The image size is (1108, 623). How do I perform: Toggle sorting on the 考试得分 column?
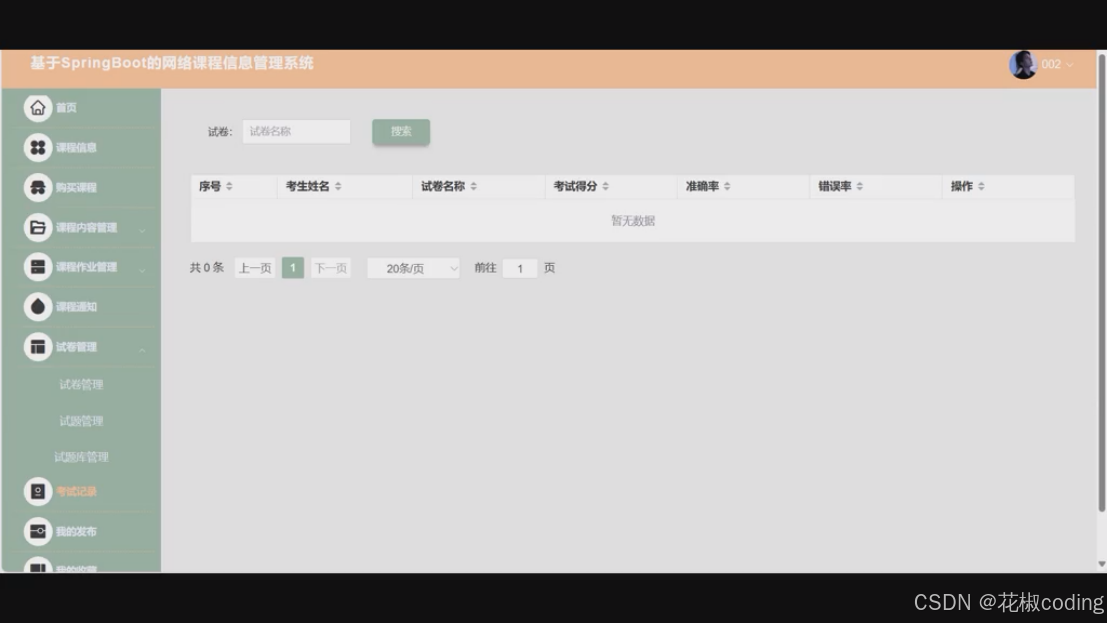pyautogui.click(x=607, y=186)
